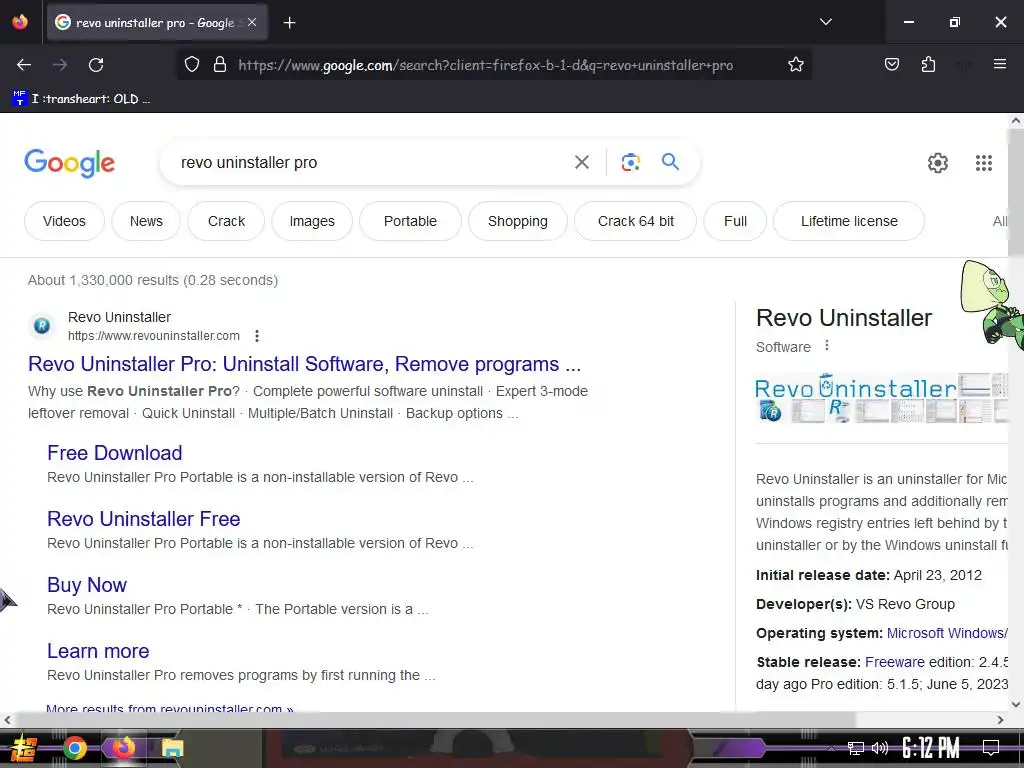This screenshot has width=1024, height=768.
Task: Click the scroll-down arrow on vertical scrollbar
Action: 1016,704
